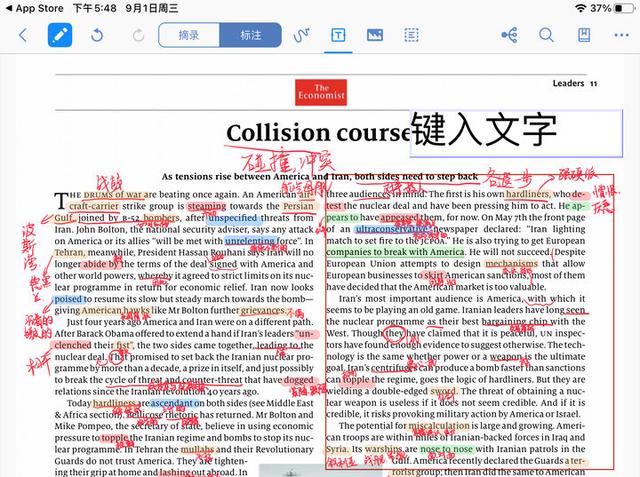Screen dimensions: 640x477
Task: Tap the blue highlighted word "ascendant"
Action: [x=172, y=403]
